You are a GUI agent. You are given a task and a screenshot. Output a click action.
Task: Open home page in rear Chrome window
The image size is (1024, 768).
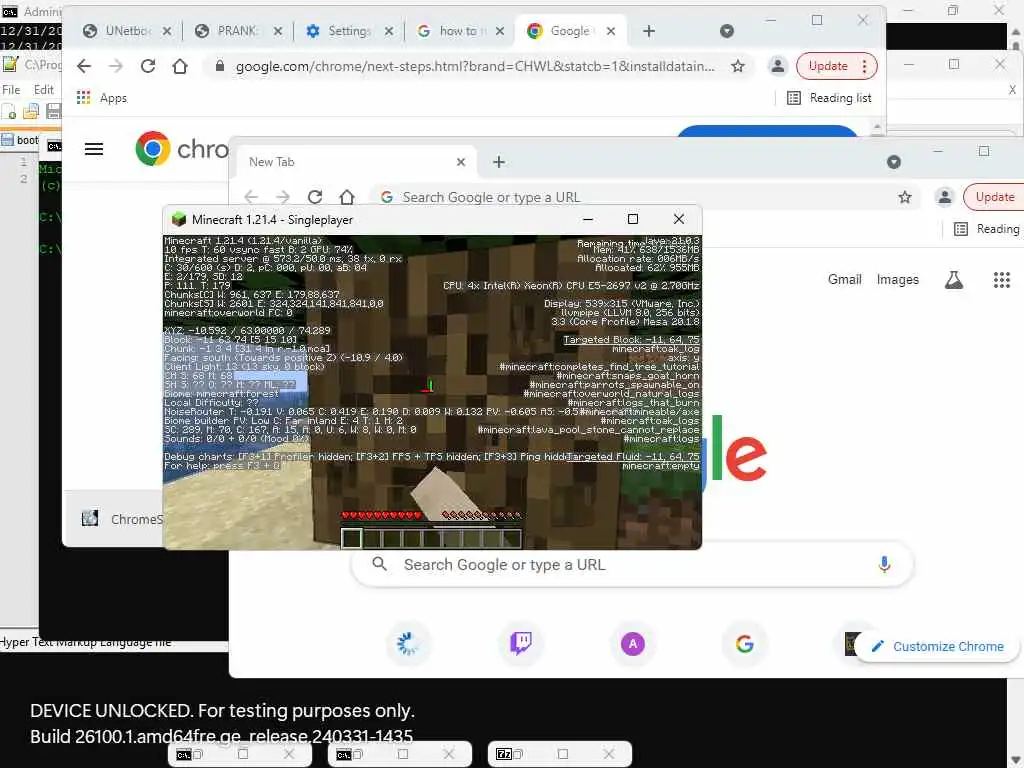click(180, 66)
